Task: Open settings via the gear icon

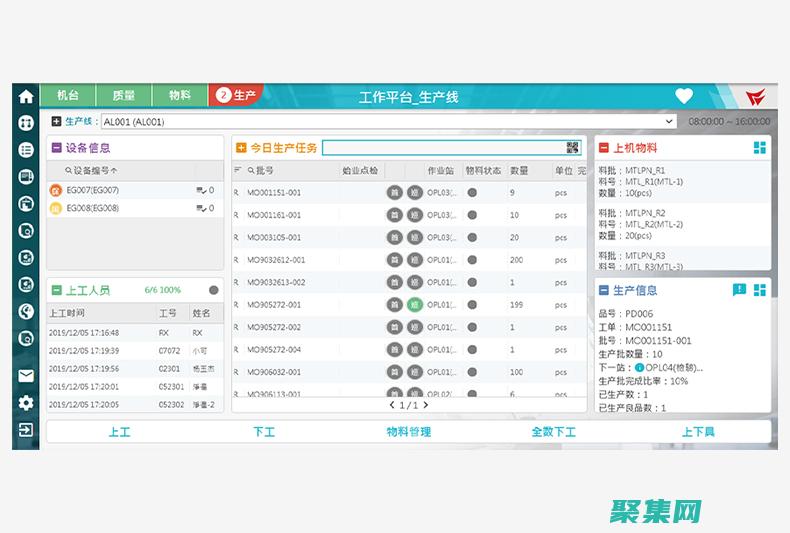Action: (x=26, y=403)
